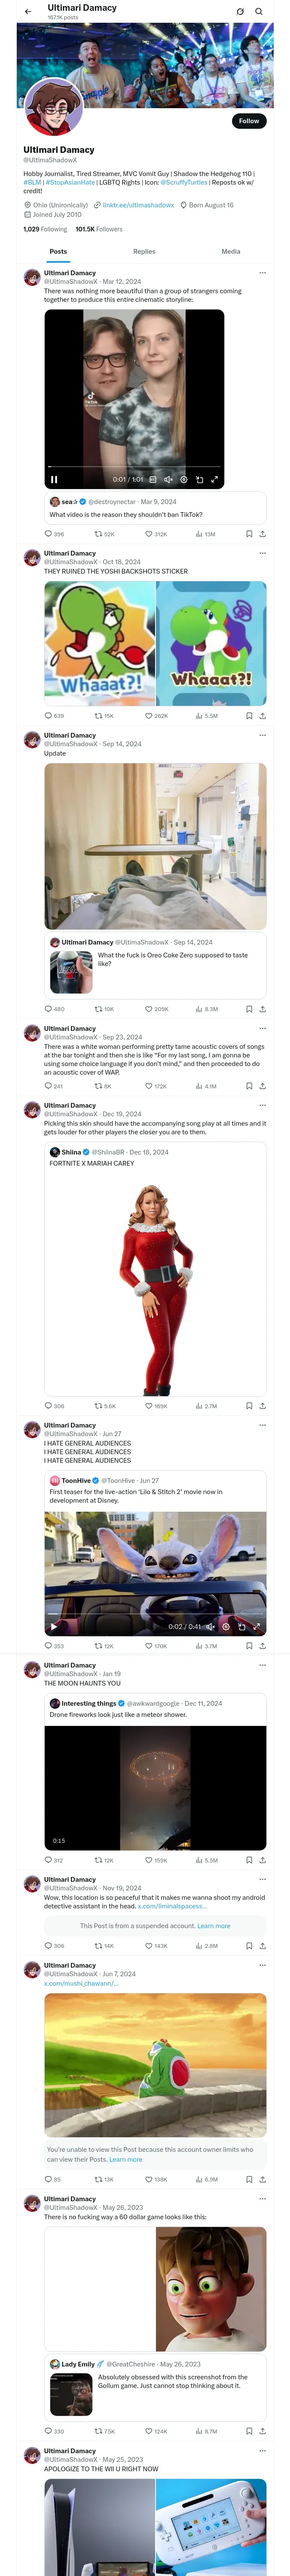Viewport: 290px width, 2576px height.
Task: Open the more menu on the Mar 12 post
Action: pos(262,273)
